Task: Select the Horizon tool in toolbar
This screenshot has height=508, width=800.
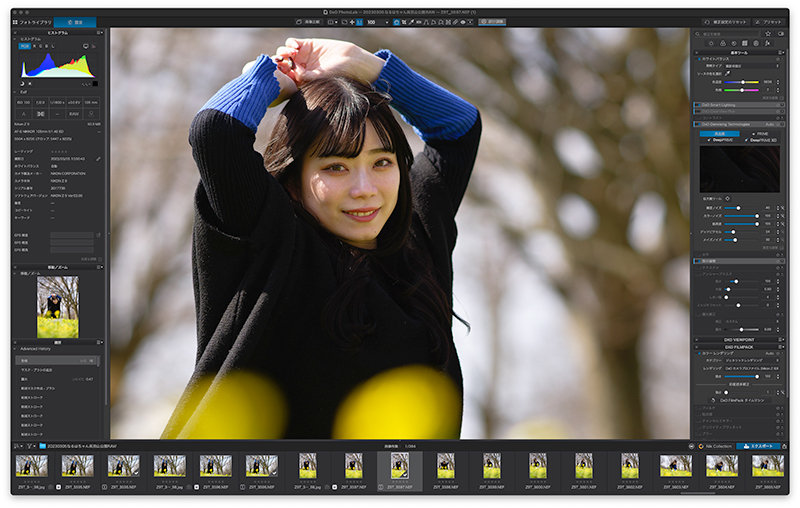Action: point(418,22)
